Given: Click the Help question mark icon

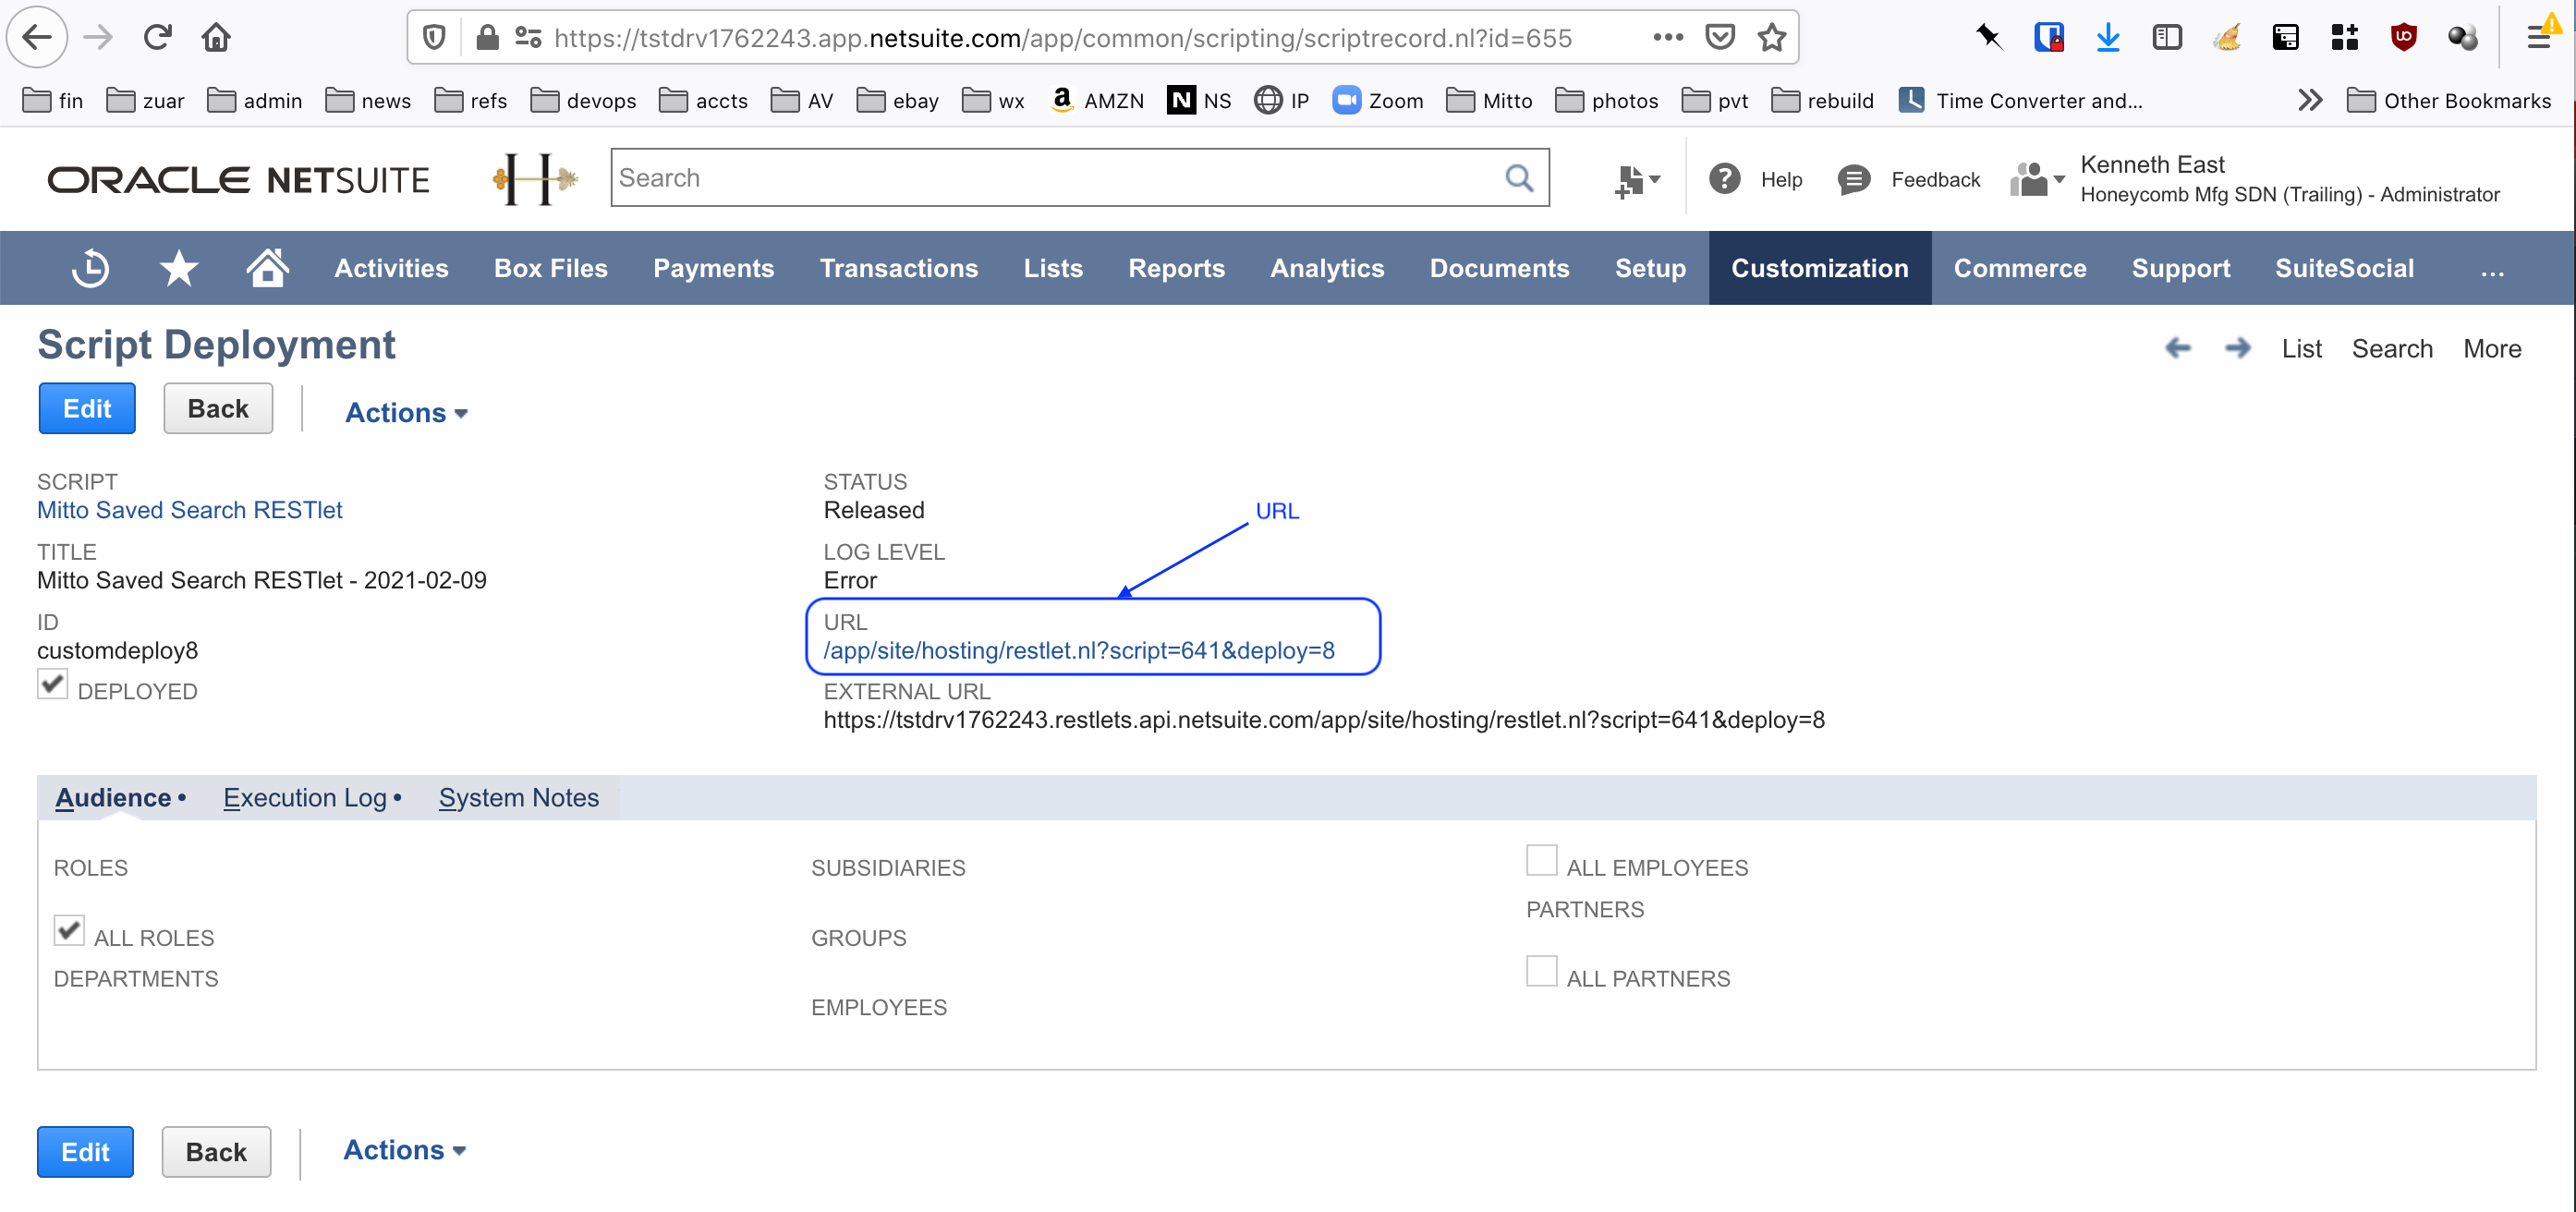Looking at the screenshot, I should point(1725,179).
